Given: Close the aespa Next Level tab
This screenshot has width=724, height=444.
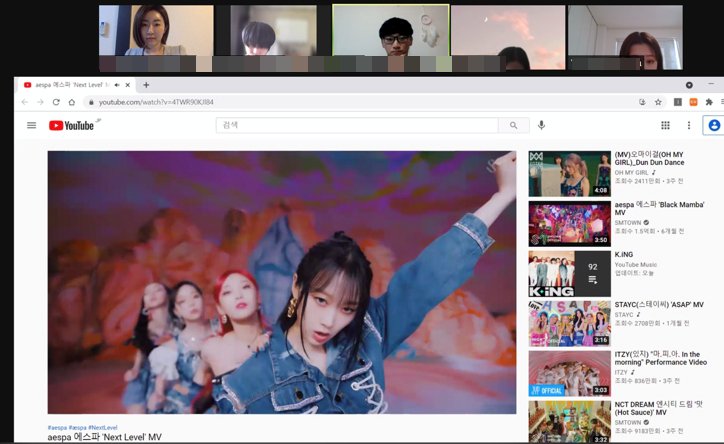Looking at the screenshot, I should click(x=127, y=85).
